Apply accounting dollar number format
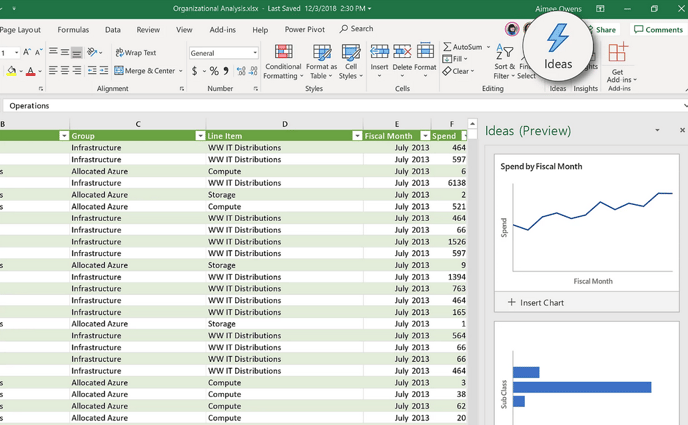This screenshot has width=688, height=425. [x=194, y=71]
